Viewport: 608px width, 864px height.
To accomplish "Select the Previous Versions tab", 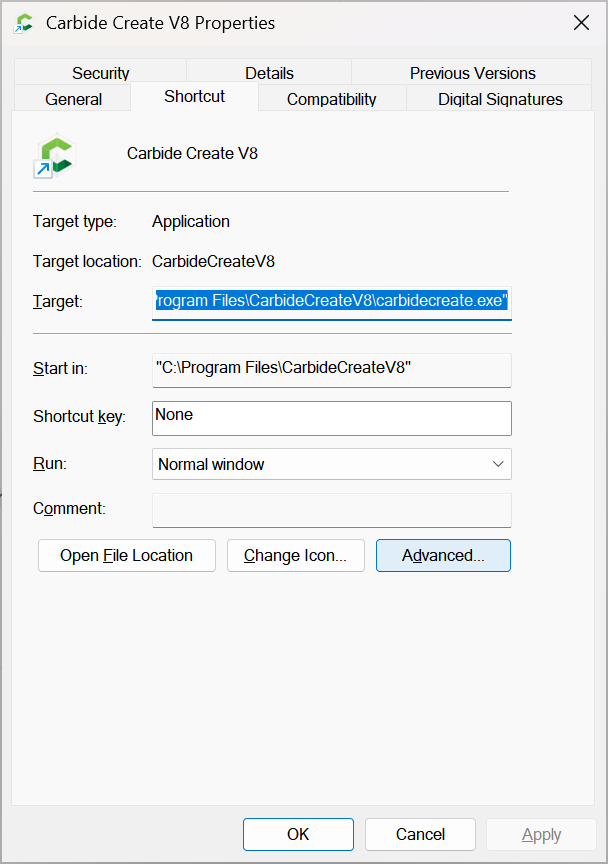I will coord(472,73).
